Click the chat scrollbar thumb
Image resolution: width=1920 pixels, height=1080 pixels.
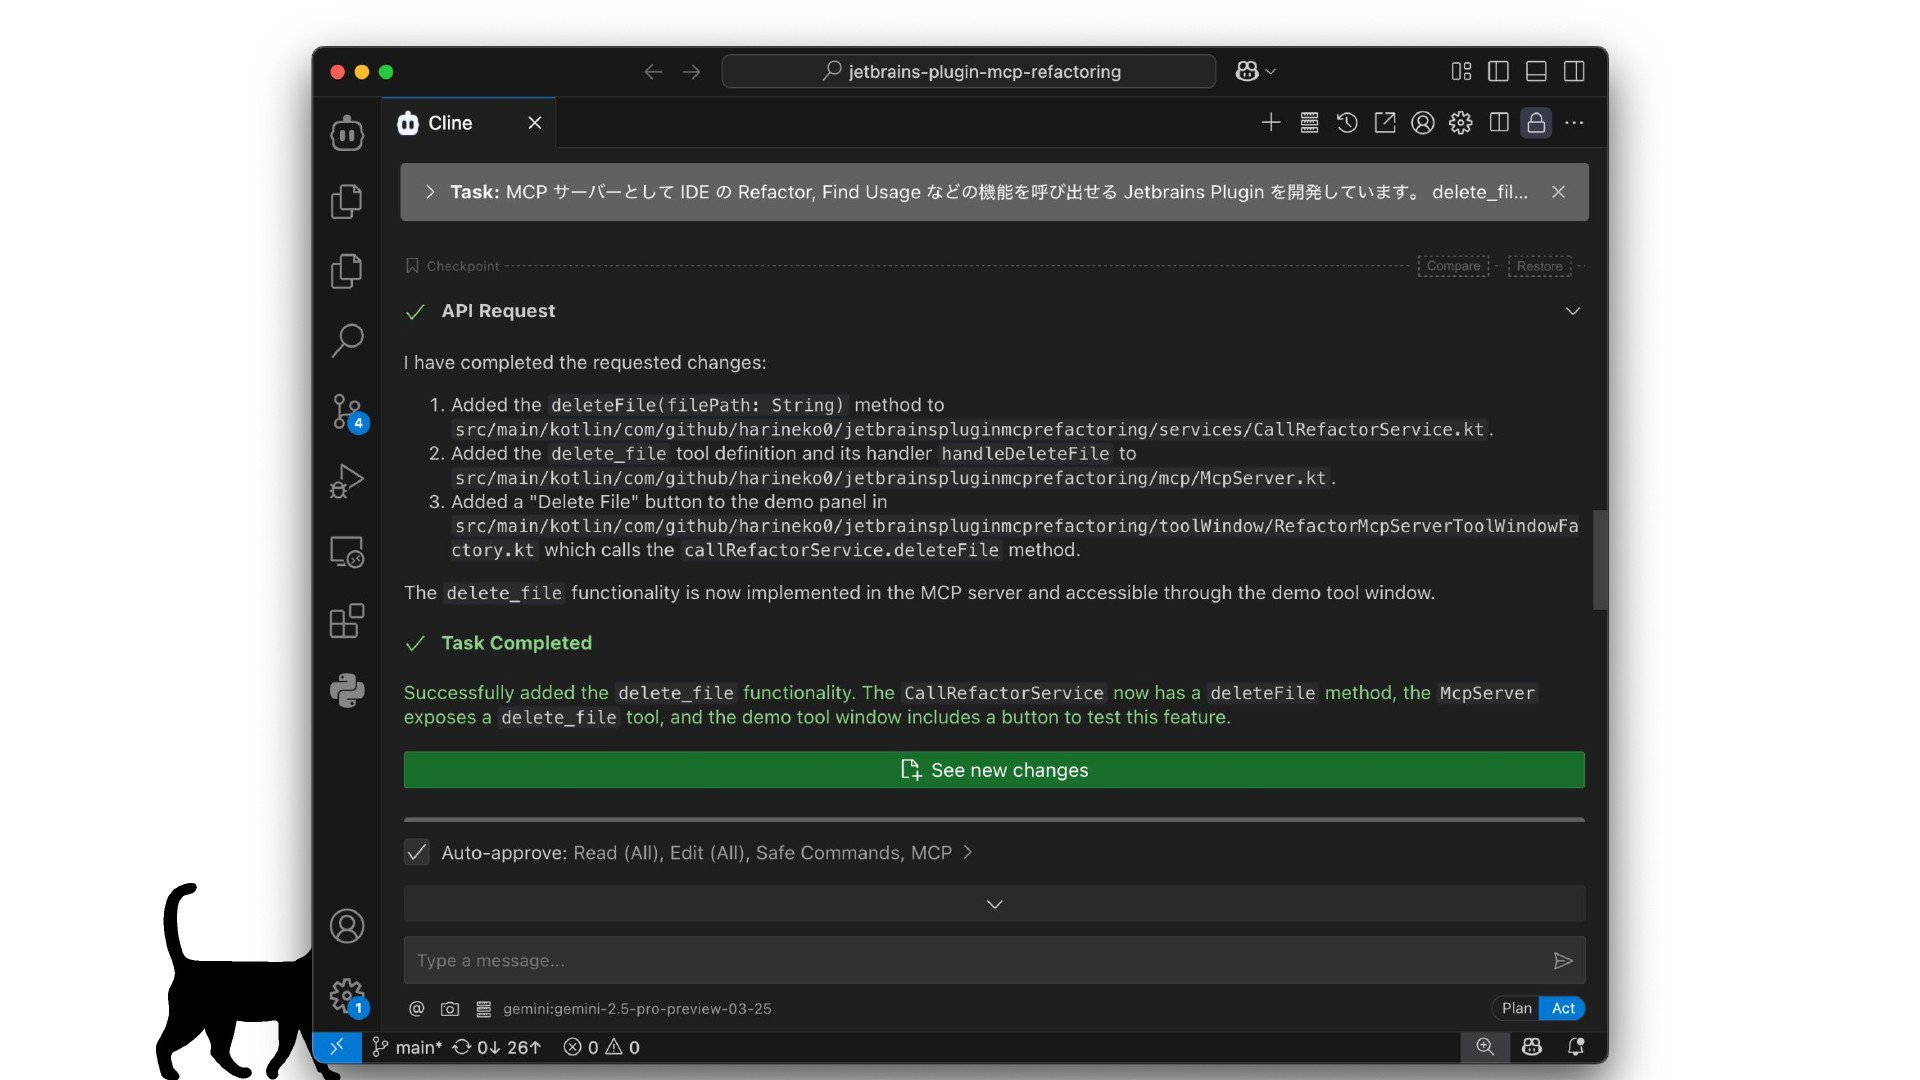(x=1600, y=559)
